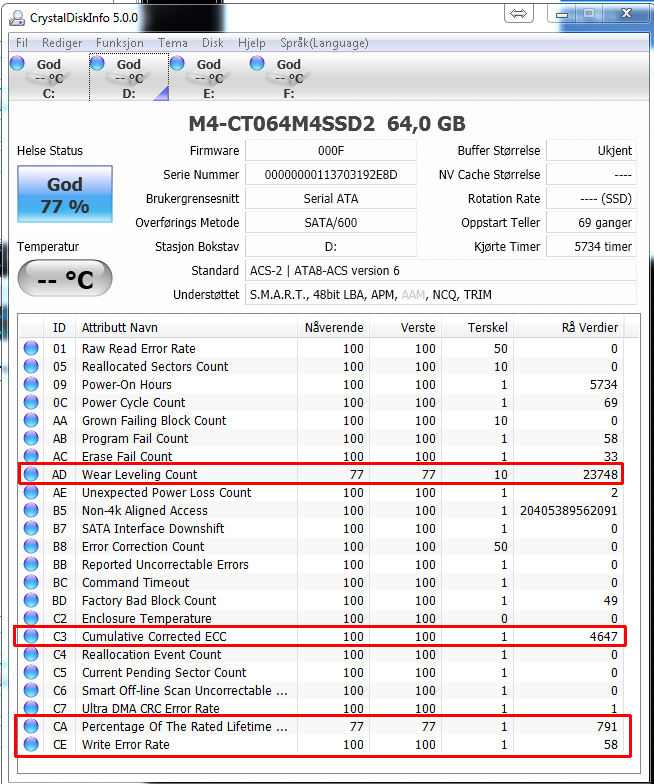Click the Firmware value 000F field
The height and width of the screenshot is (784, 654).
pos(330,150)
